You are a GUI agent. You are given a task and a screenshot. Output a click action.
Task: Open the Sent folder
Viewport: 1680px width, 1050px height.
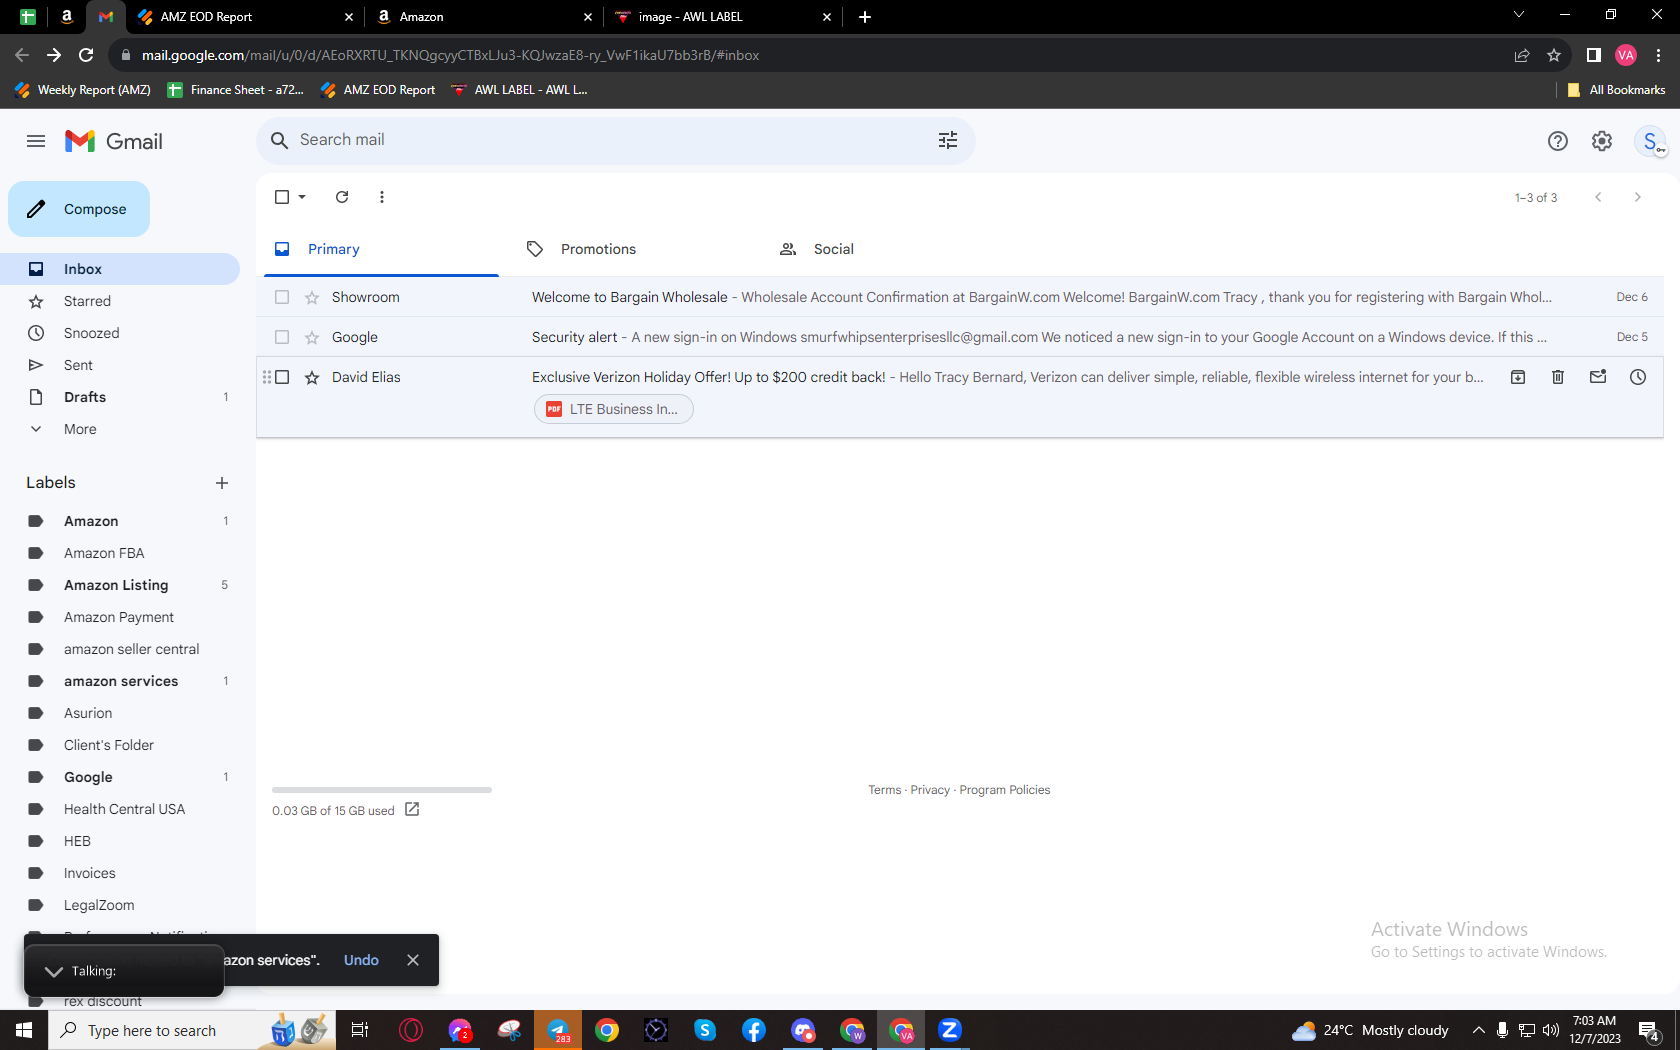[x=120, y=365]
